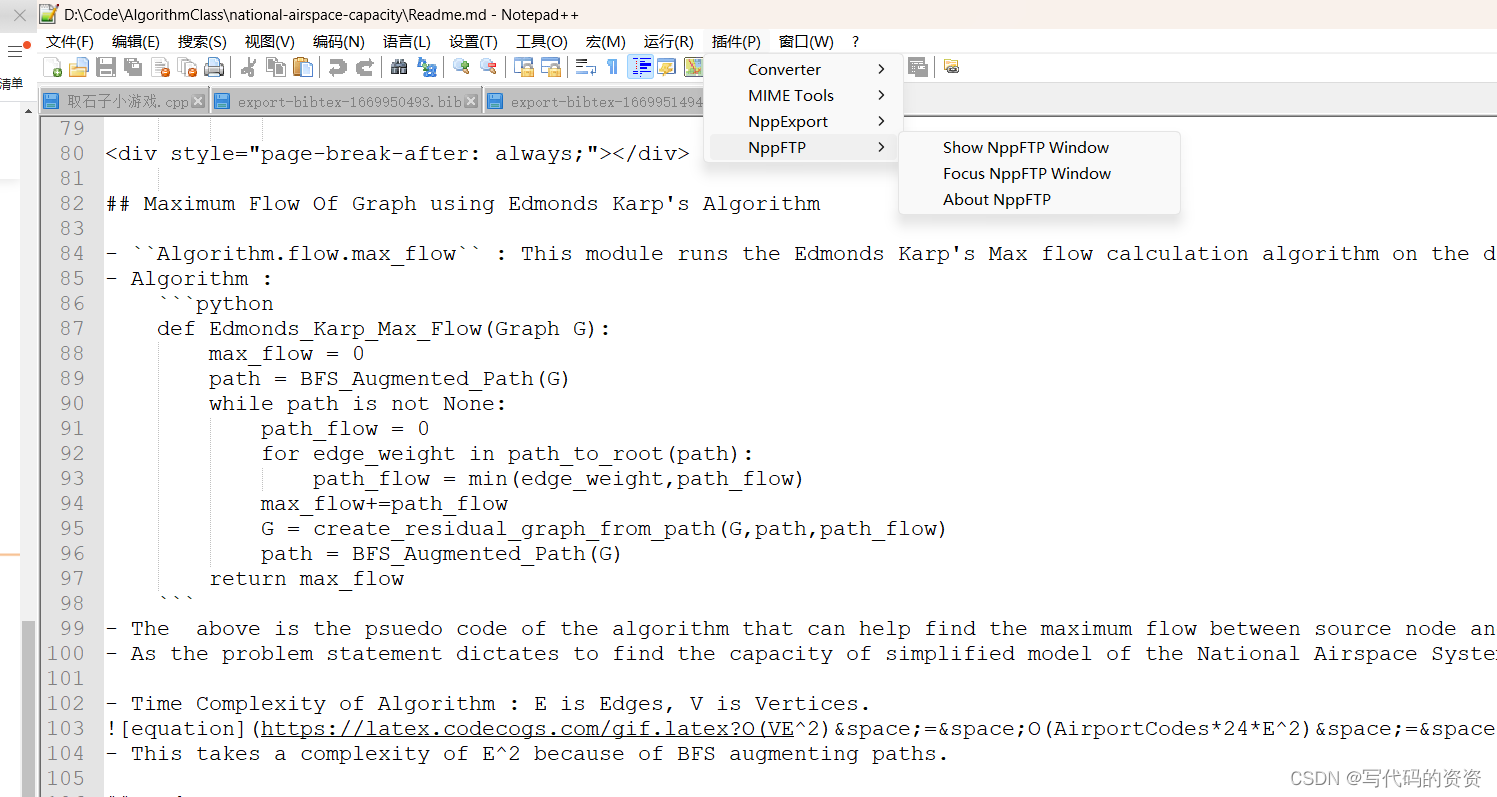Click the 'max_flow+=path_flow' line
The image size is (1497, 797).
point(384,504)
